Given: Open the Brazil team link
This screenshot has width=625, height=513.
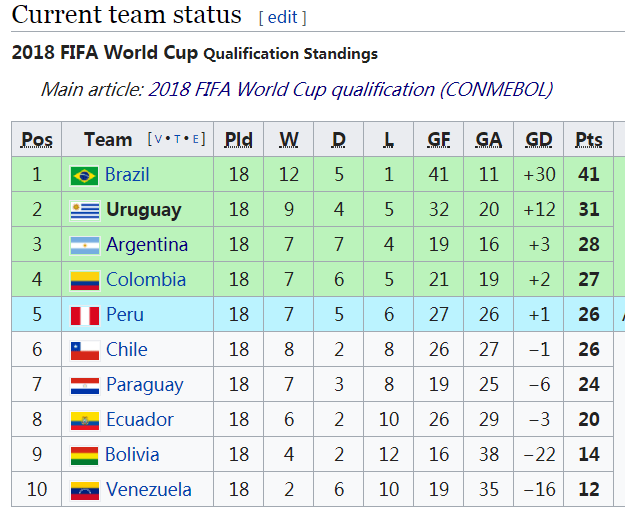Looking at the screenshot, I should (x=127, y=175).
